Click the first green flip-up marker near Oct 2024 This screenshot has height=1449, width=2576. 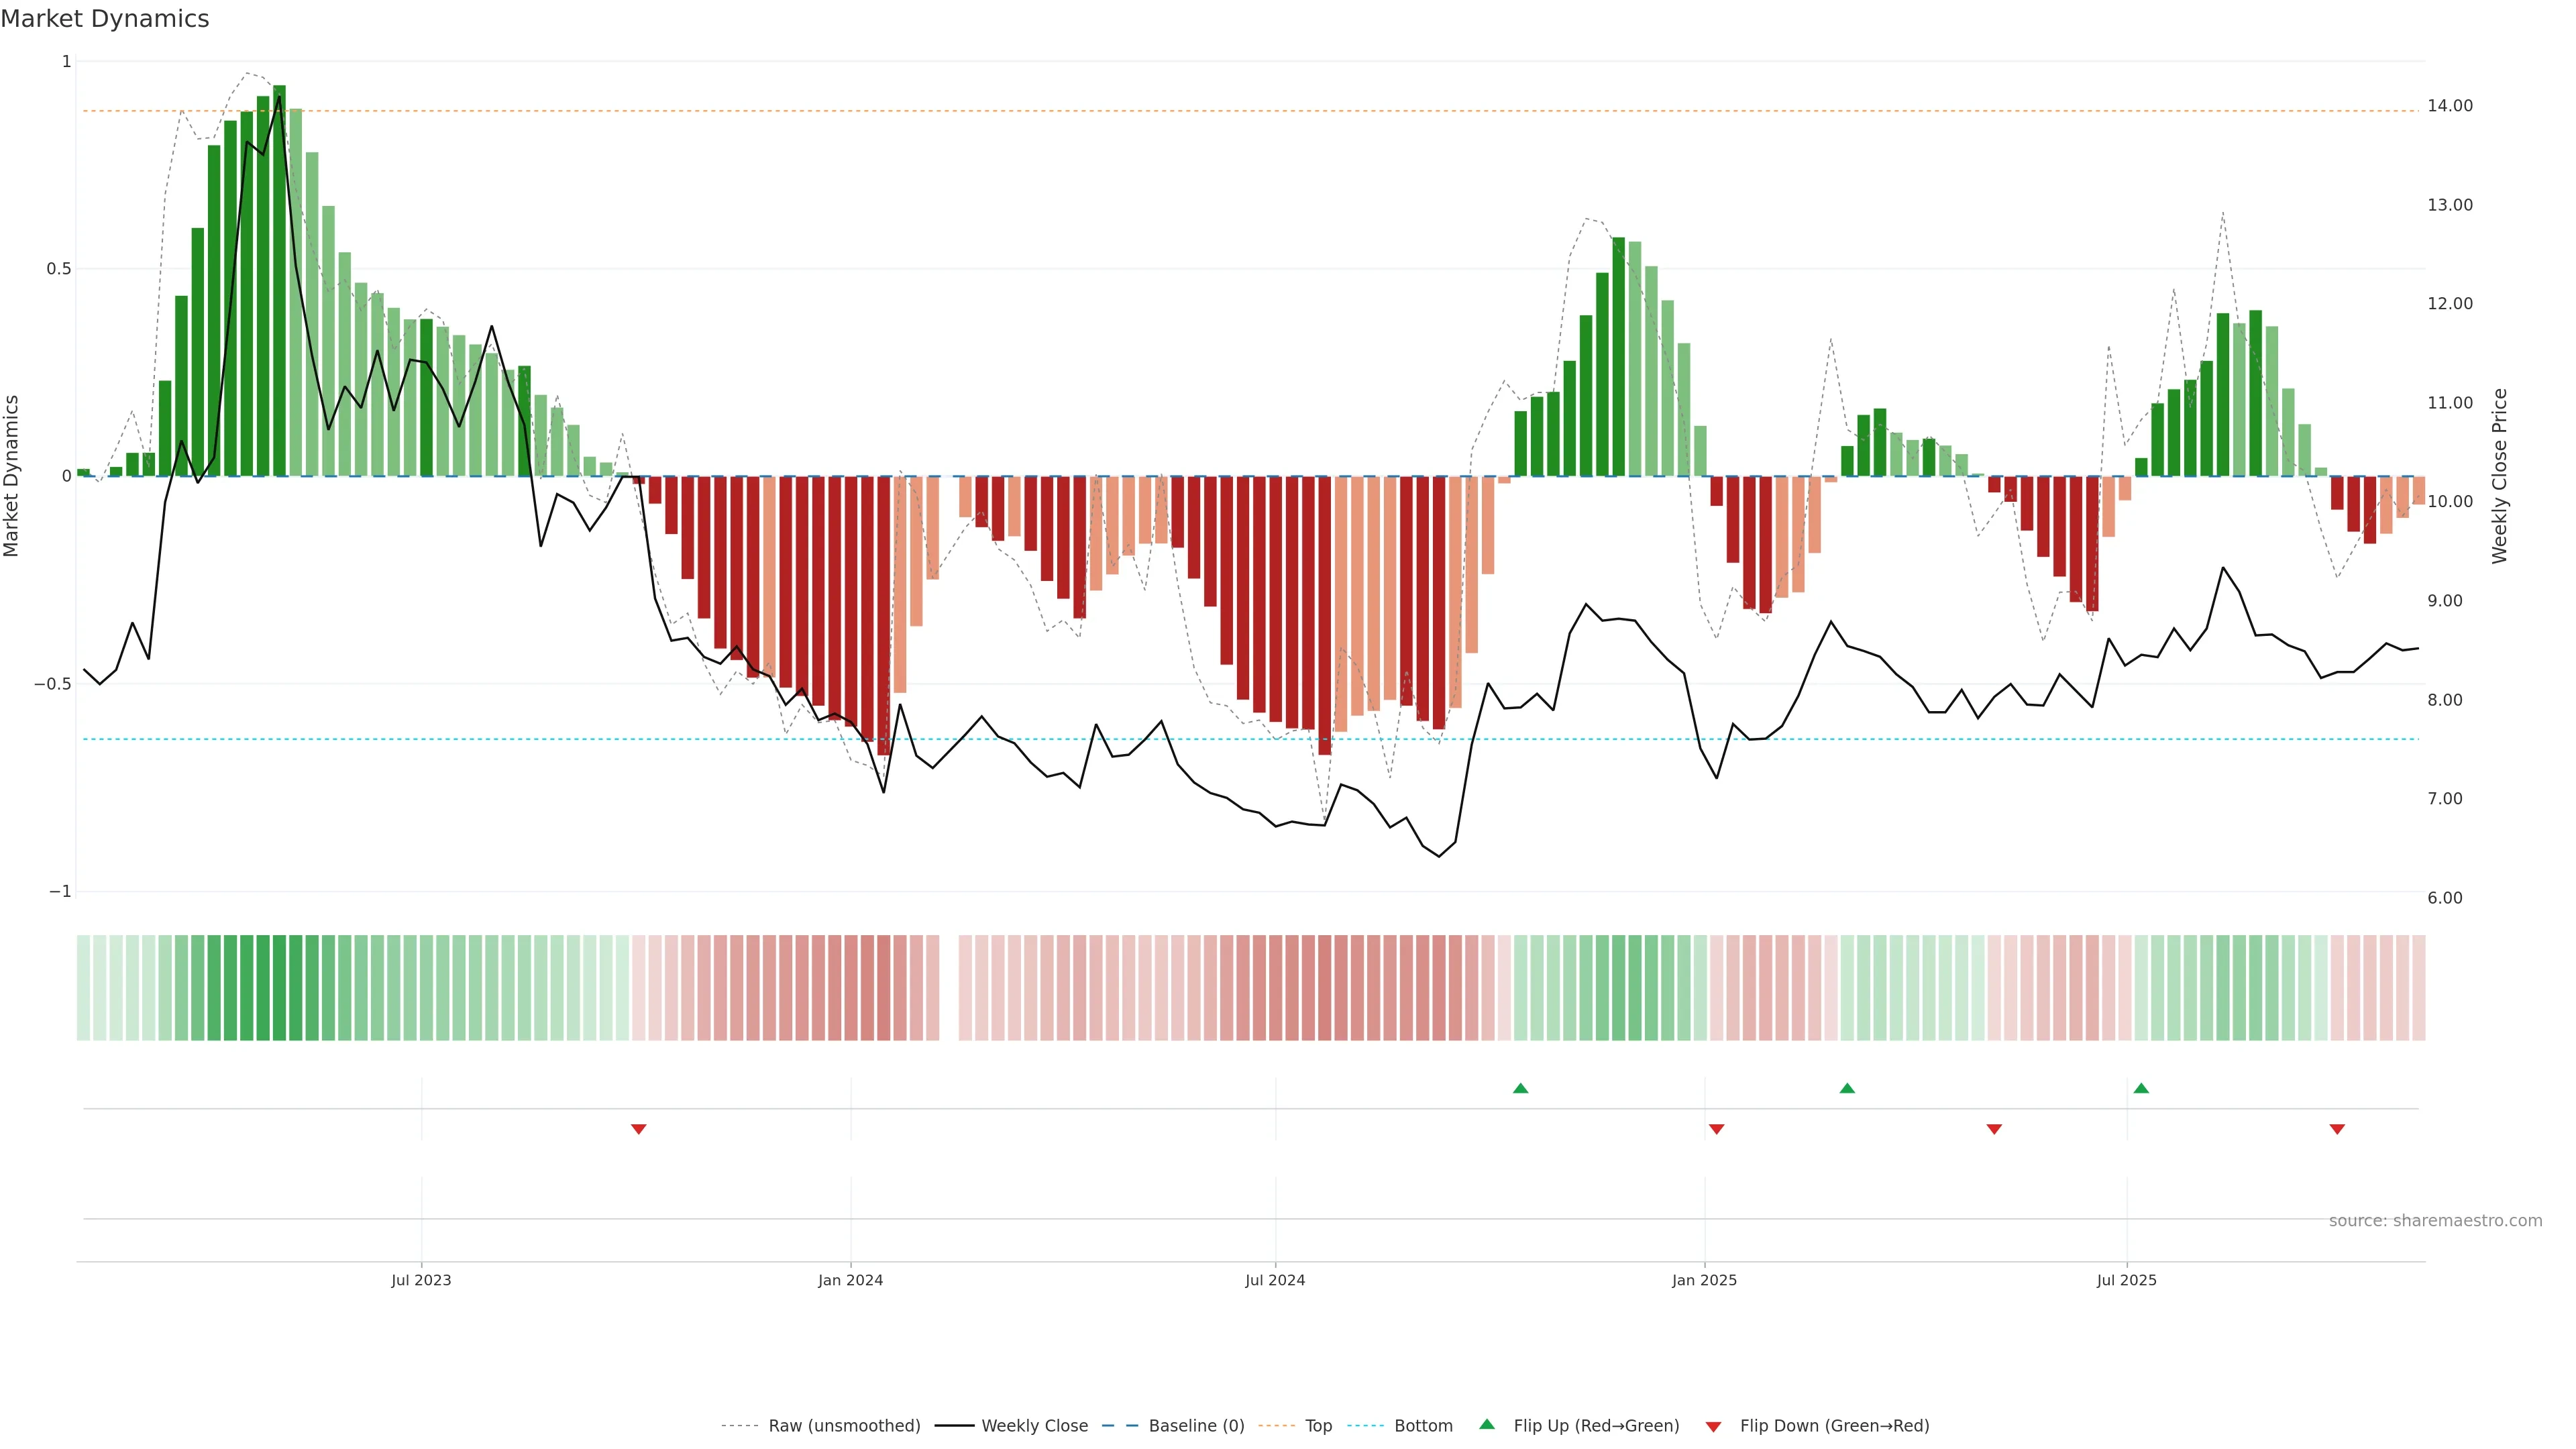[x=1520, y=1088]
